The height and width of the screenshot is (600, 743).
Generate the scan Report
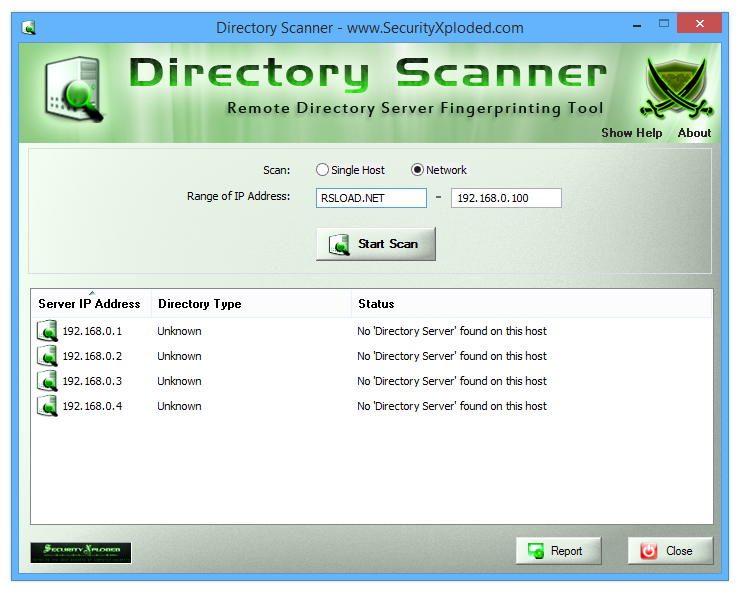(558, 551)
